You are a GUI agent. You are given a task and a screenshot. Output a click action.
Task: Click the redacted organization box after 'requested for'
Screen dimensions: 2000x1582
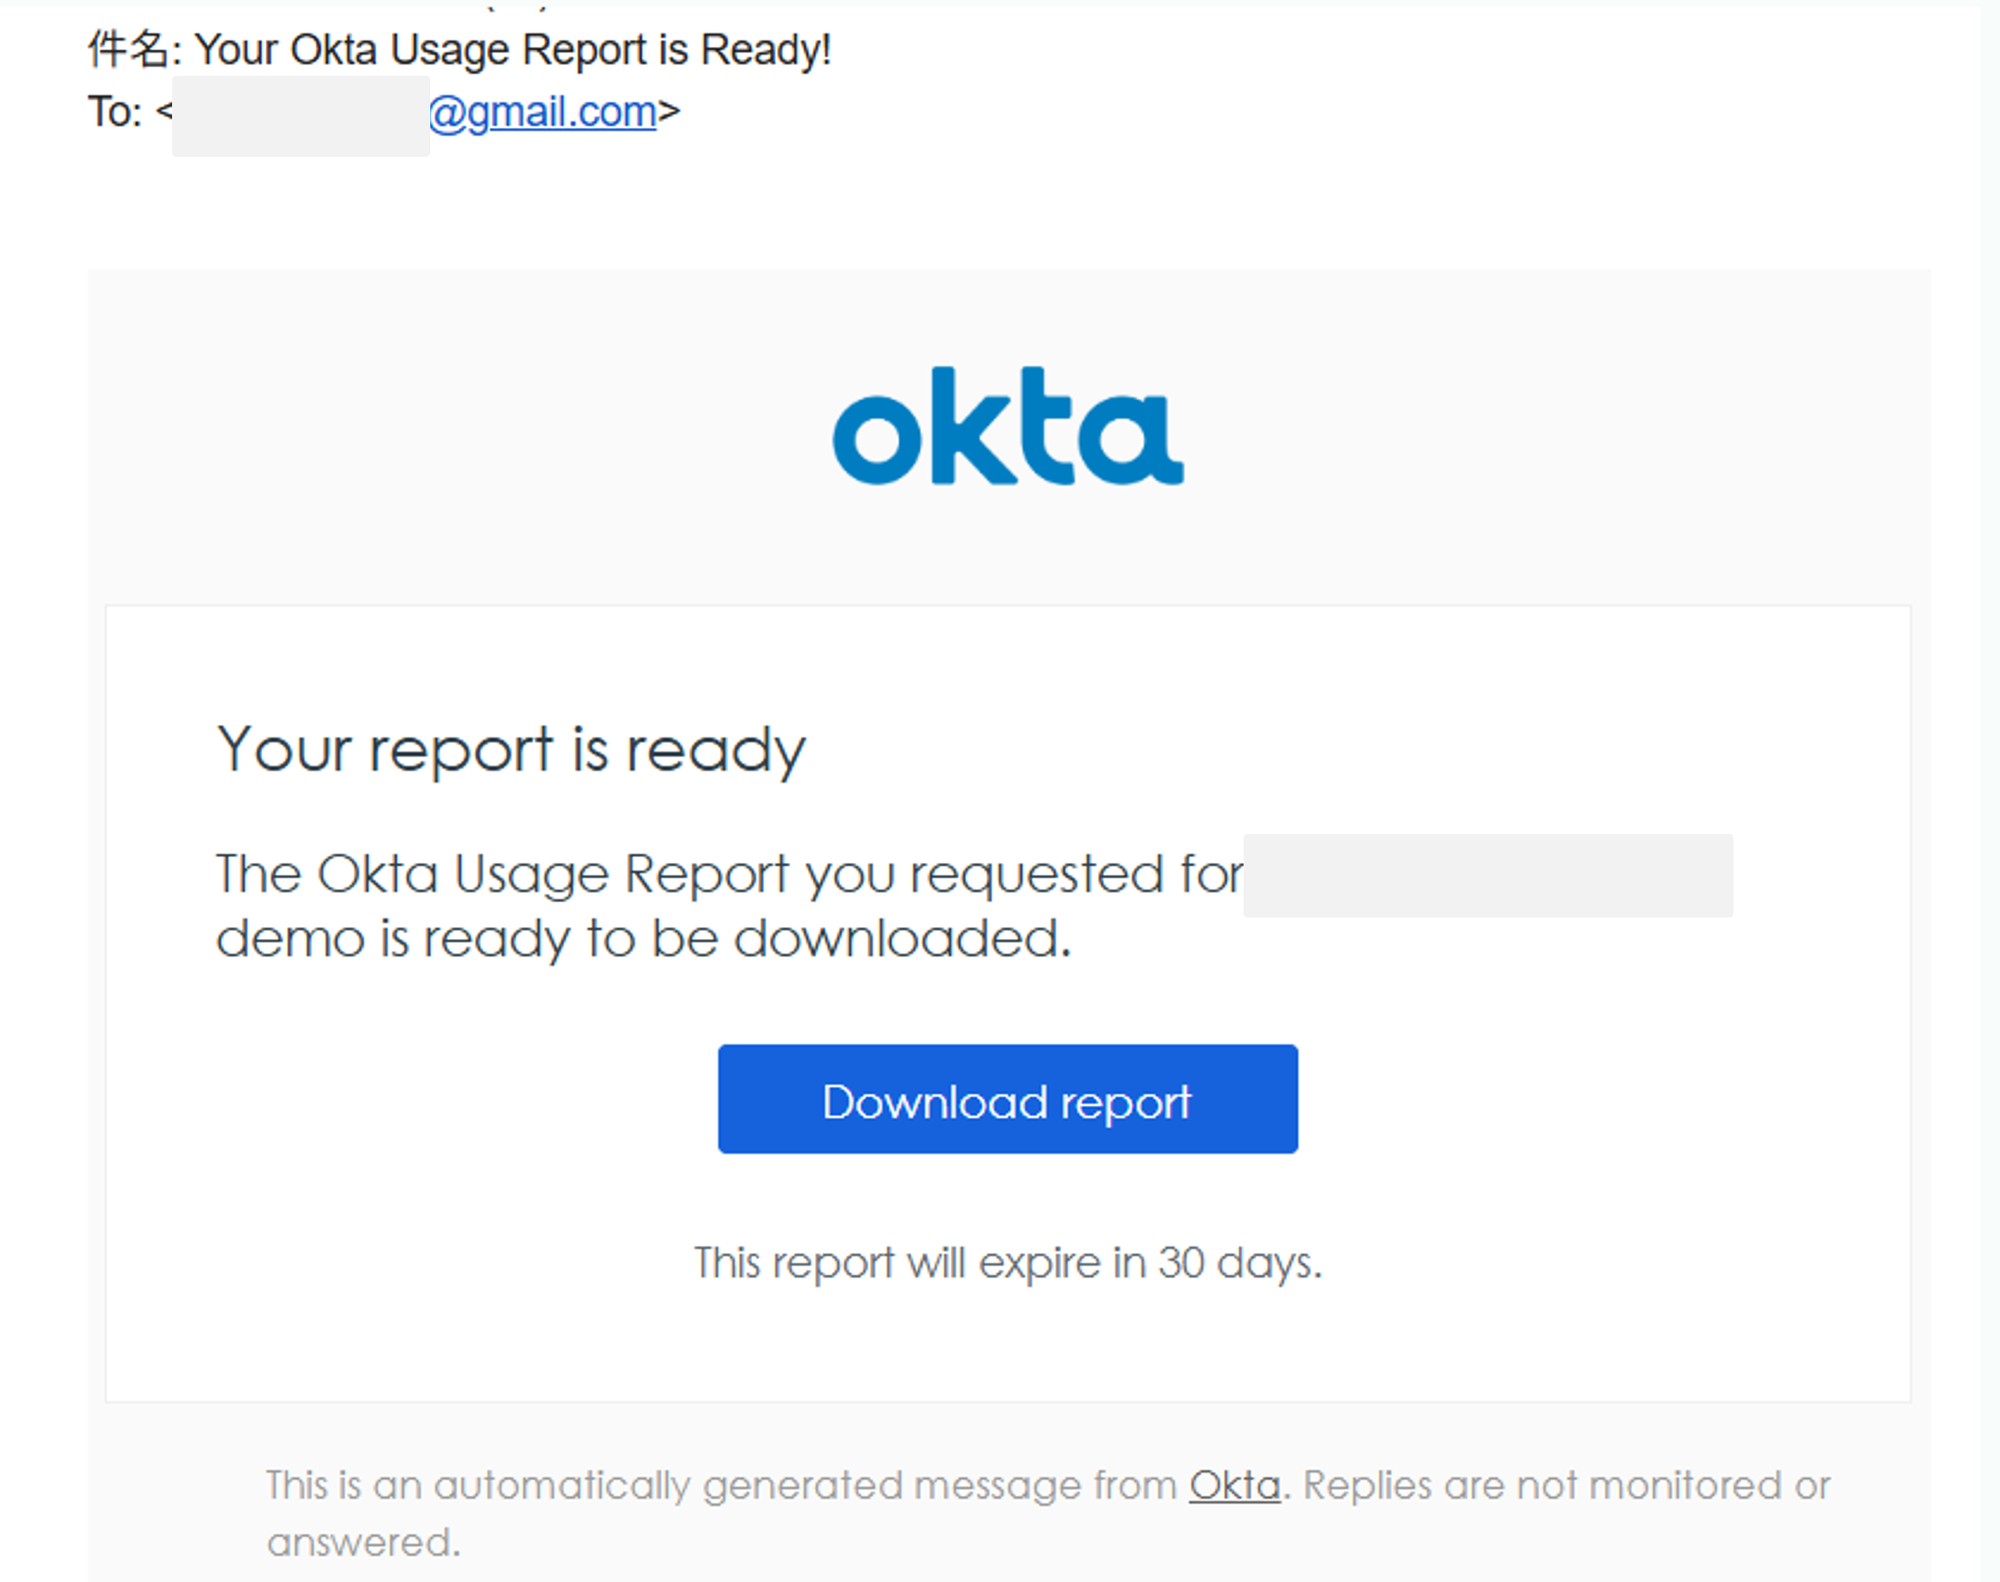click(x=1487, y=875)
